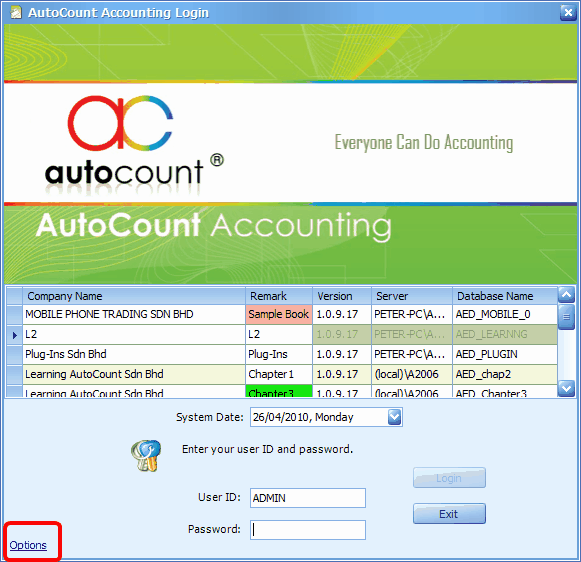The width and height of the screenshot is (581, 562).
Task: Click the Sample Book remark cell
Action: [x=279, y=314]
